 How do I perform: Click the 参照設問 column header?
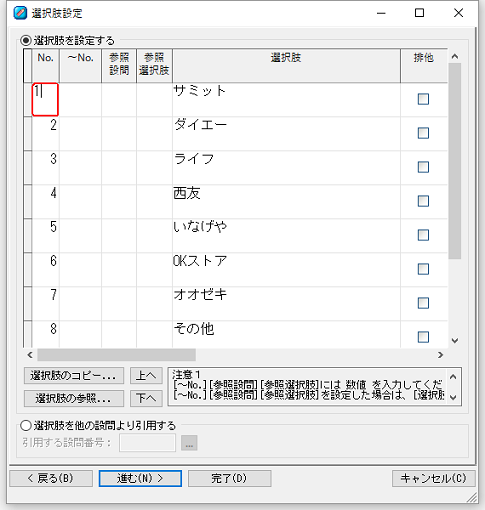pos(119,66)
